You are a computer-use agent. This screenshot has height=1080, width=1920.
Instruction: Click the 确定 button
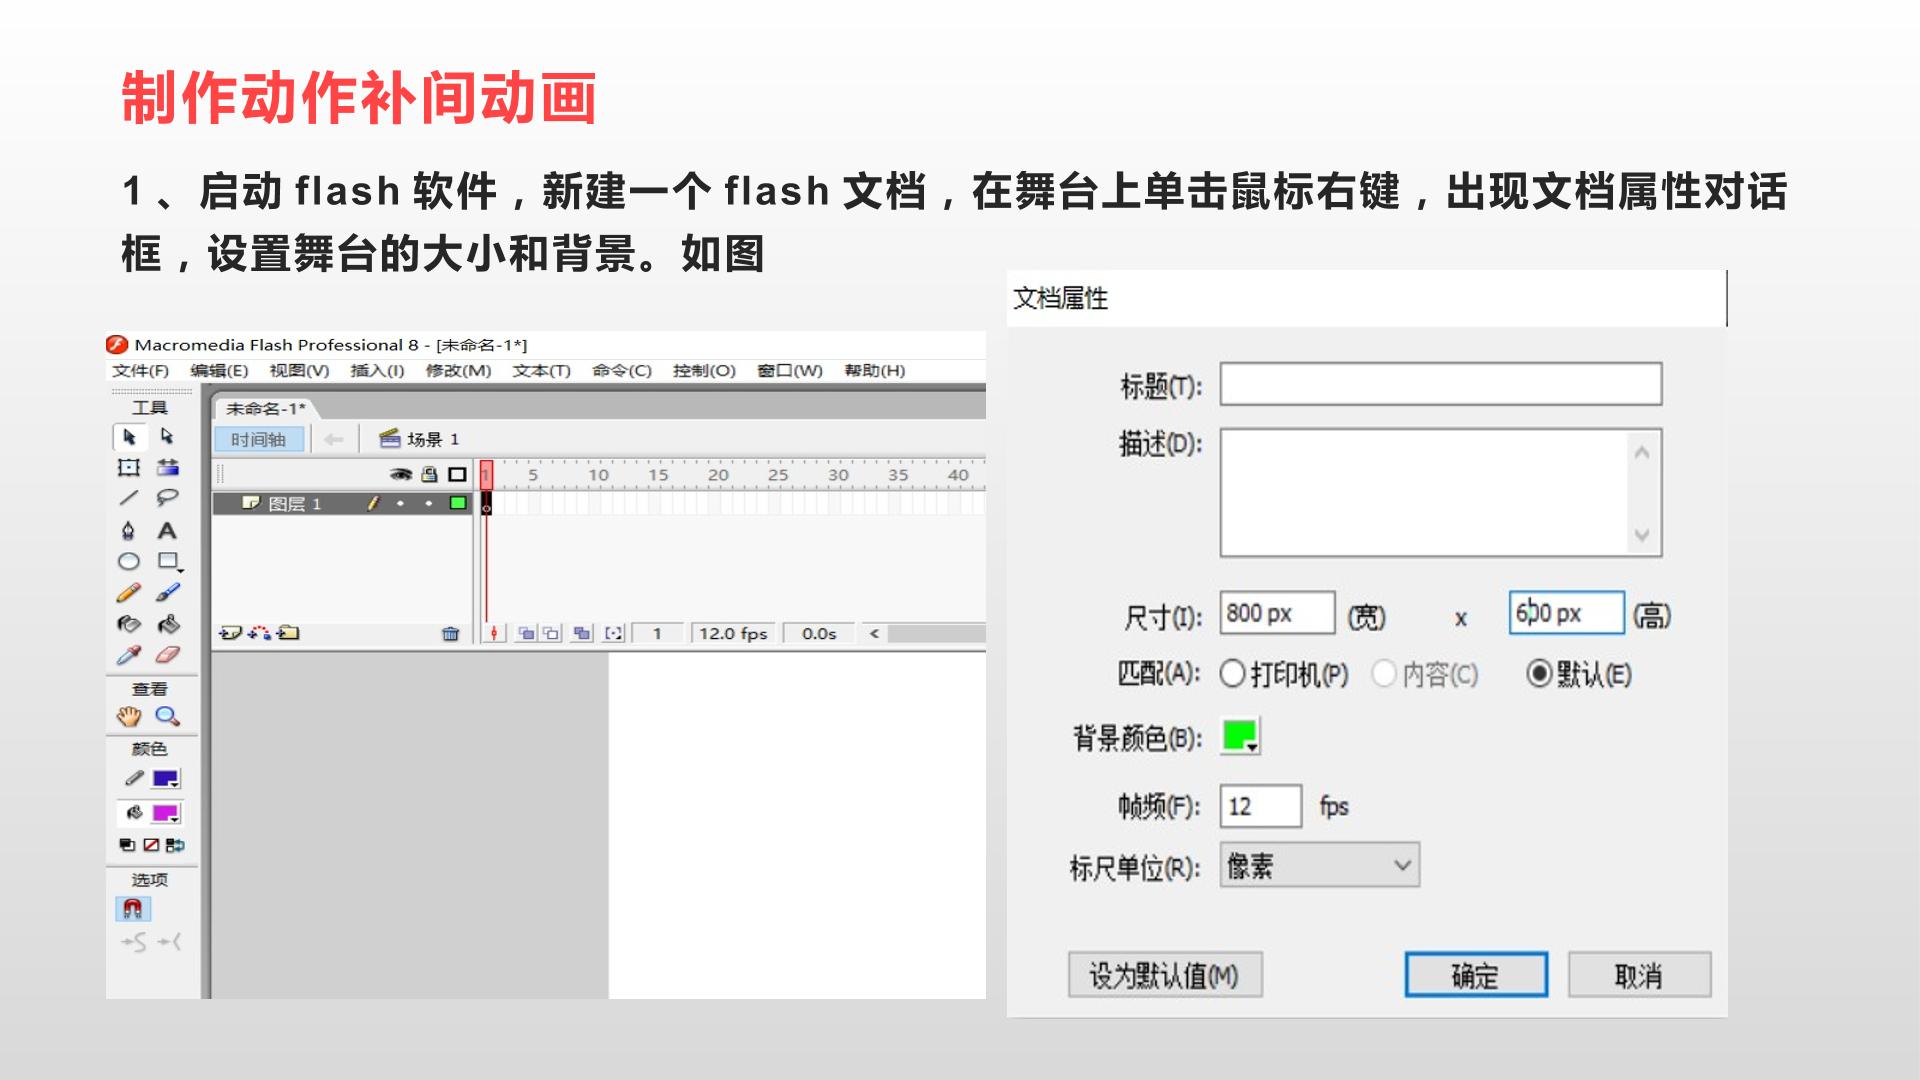[1476, 975]
